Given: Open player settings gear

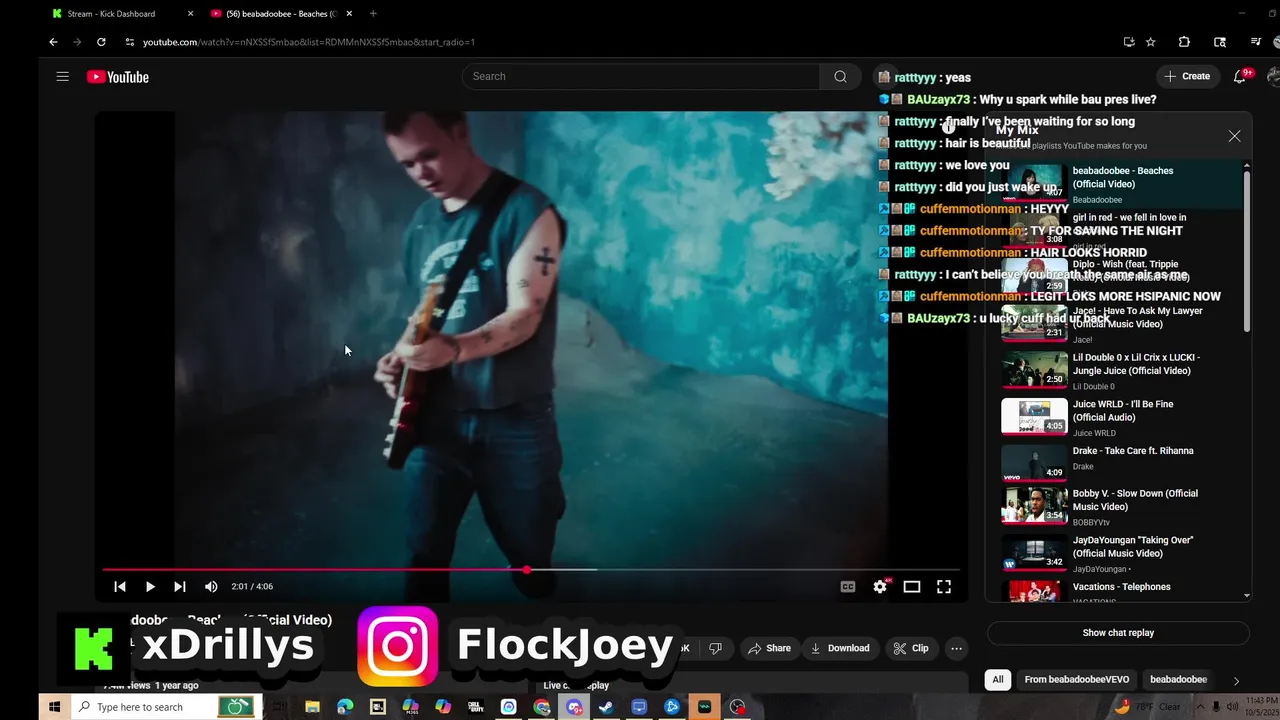Looking at the screenshot, I should (880, 587).
